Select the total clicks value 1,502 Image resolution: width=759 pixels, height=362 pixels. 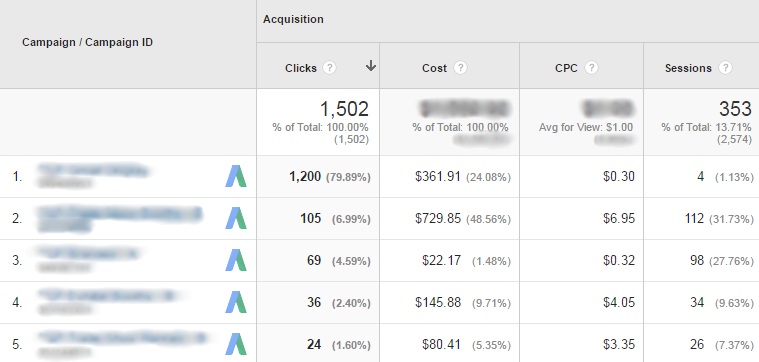pyautogui.click(x=344, y=109)
